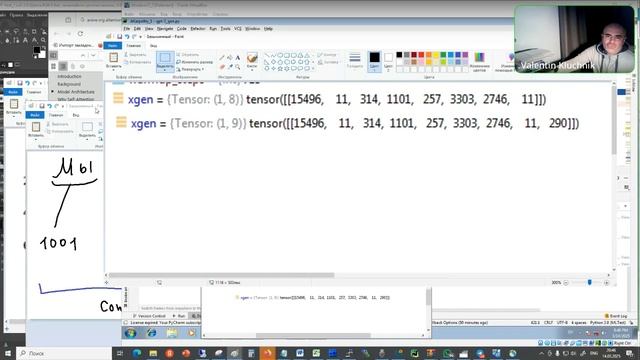The image size is (640, 360).
Task: Click the Paint canvas horizontal scrollbar
Action: (x=222, y=275)
